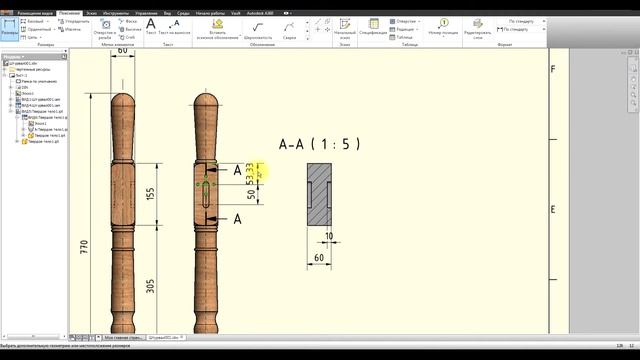Switch to Управление ribbon tab

click(x=146, y=13)
